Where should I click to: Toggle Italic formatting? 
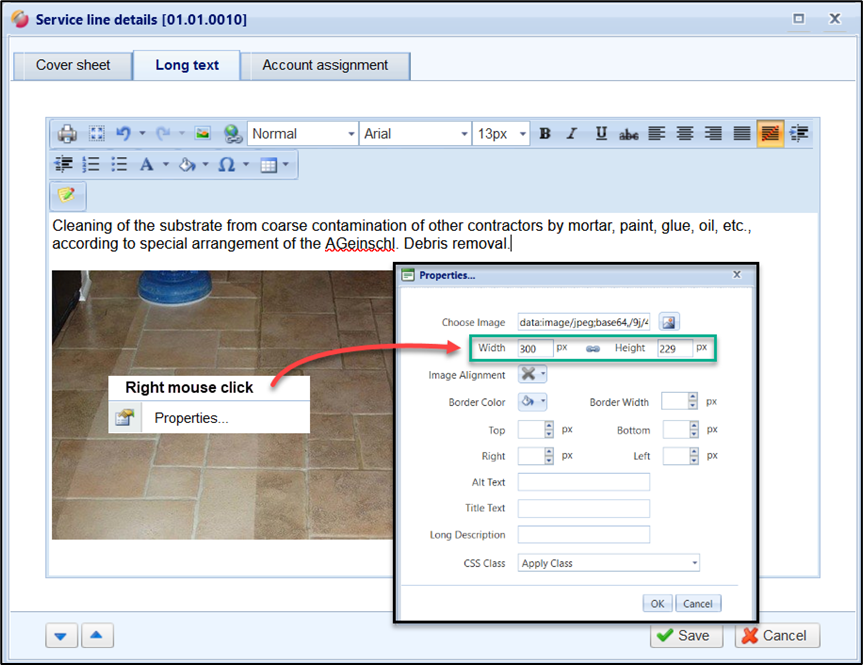click(x=572, y=134)
